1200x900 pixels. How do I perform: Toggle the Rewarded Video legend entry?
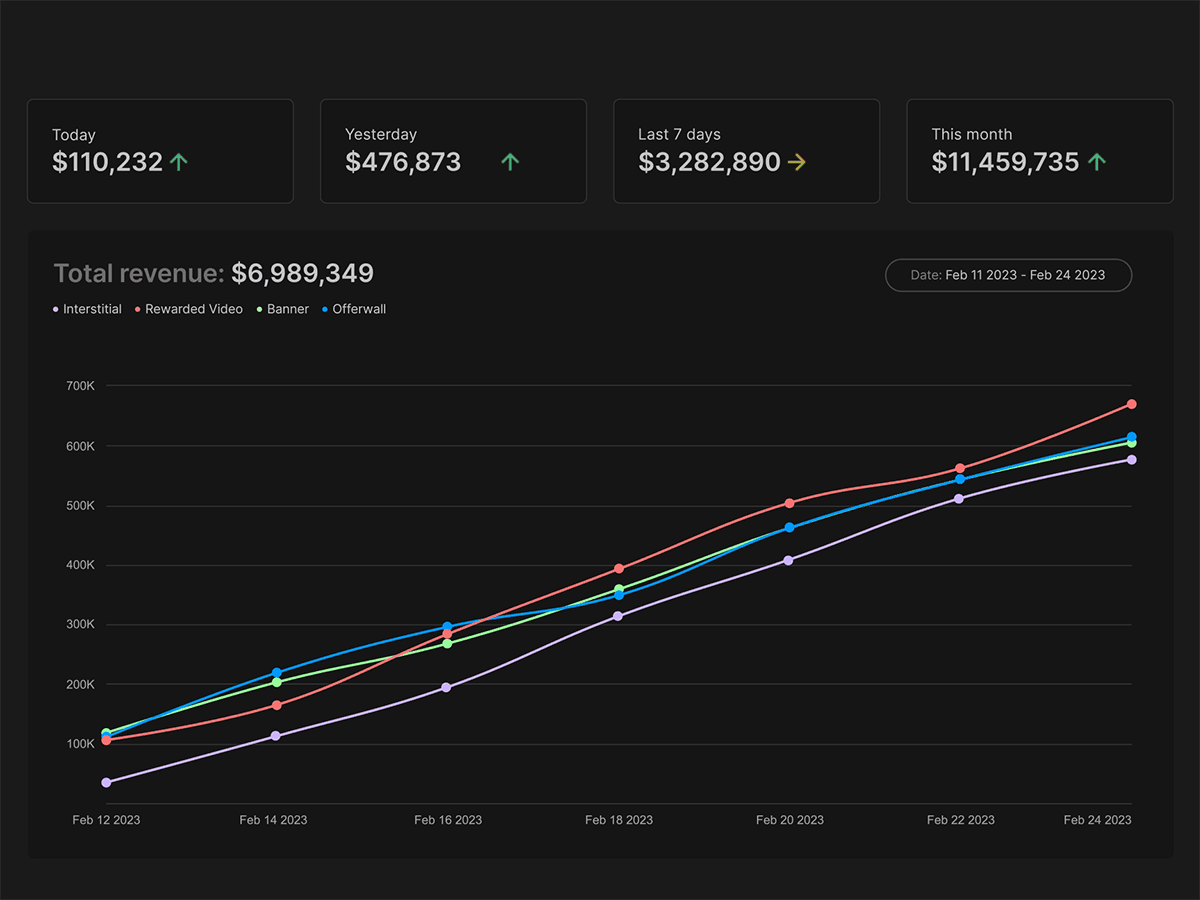(189, 309)
